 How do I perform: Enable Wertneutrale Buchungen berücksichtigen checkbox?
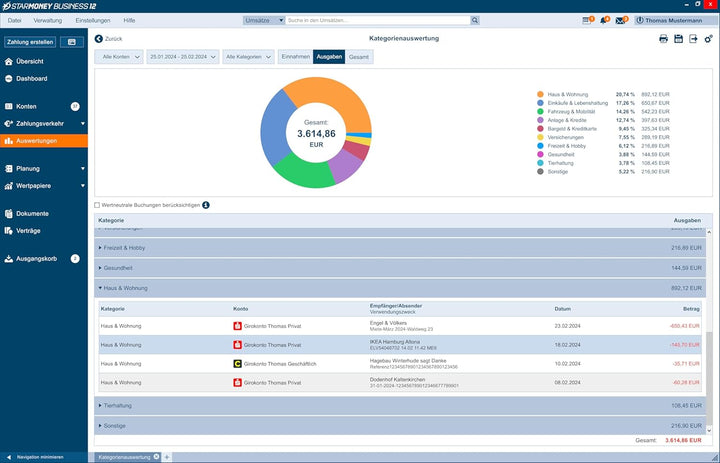coord(97,205)
